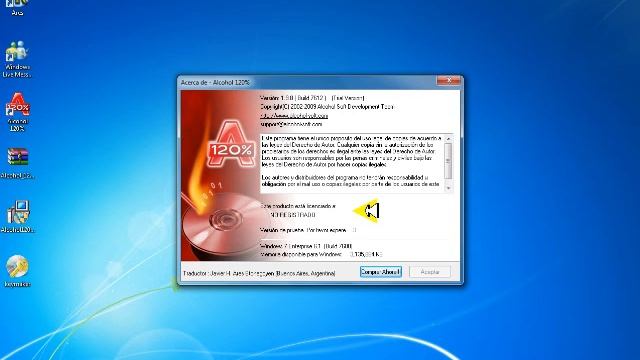640x360 pixels.
Task: Select the Alcohol120 installer setup icon
Action: tap(17, 216)
